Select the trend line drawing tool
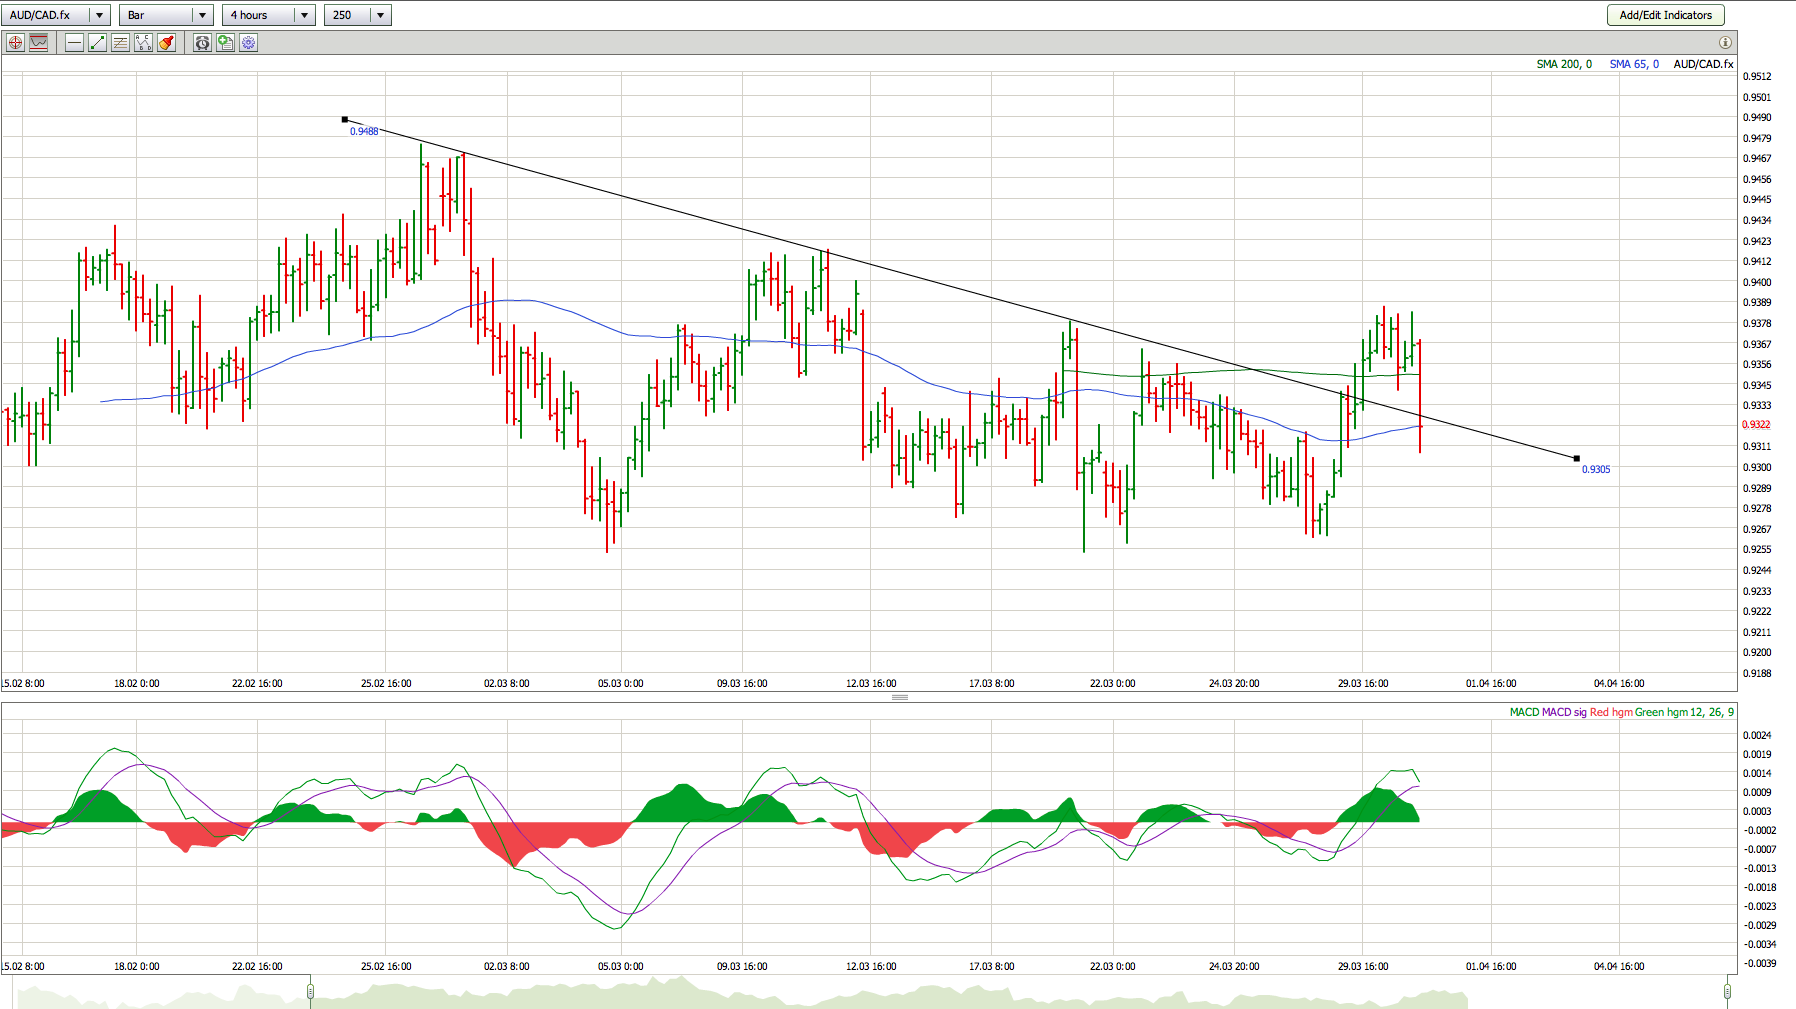This screenshot has width=1796, height=1009. coord(97,43)
